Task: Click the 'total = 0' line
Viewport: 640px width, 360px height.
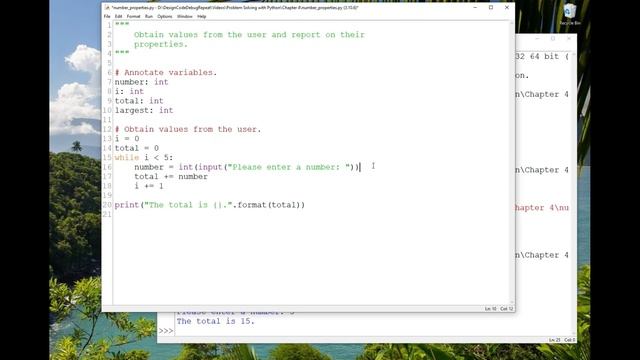Action: (x=137, y=148)
